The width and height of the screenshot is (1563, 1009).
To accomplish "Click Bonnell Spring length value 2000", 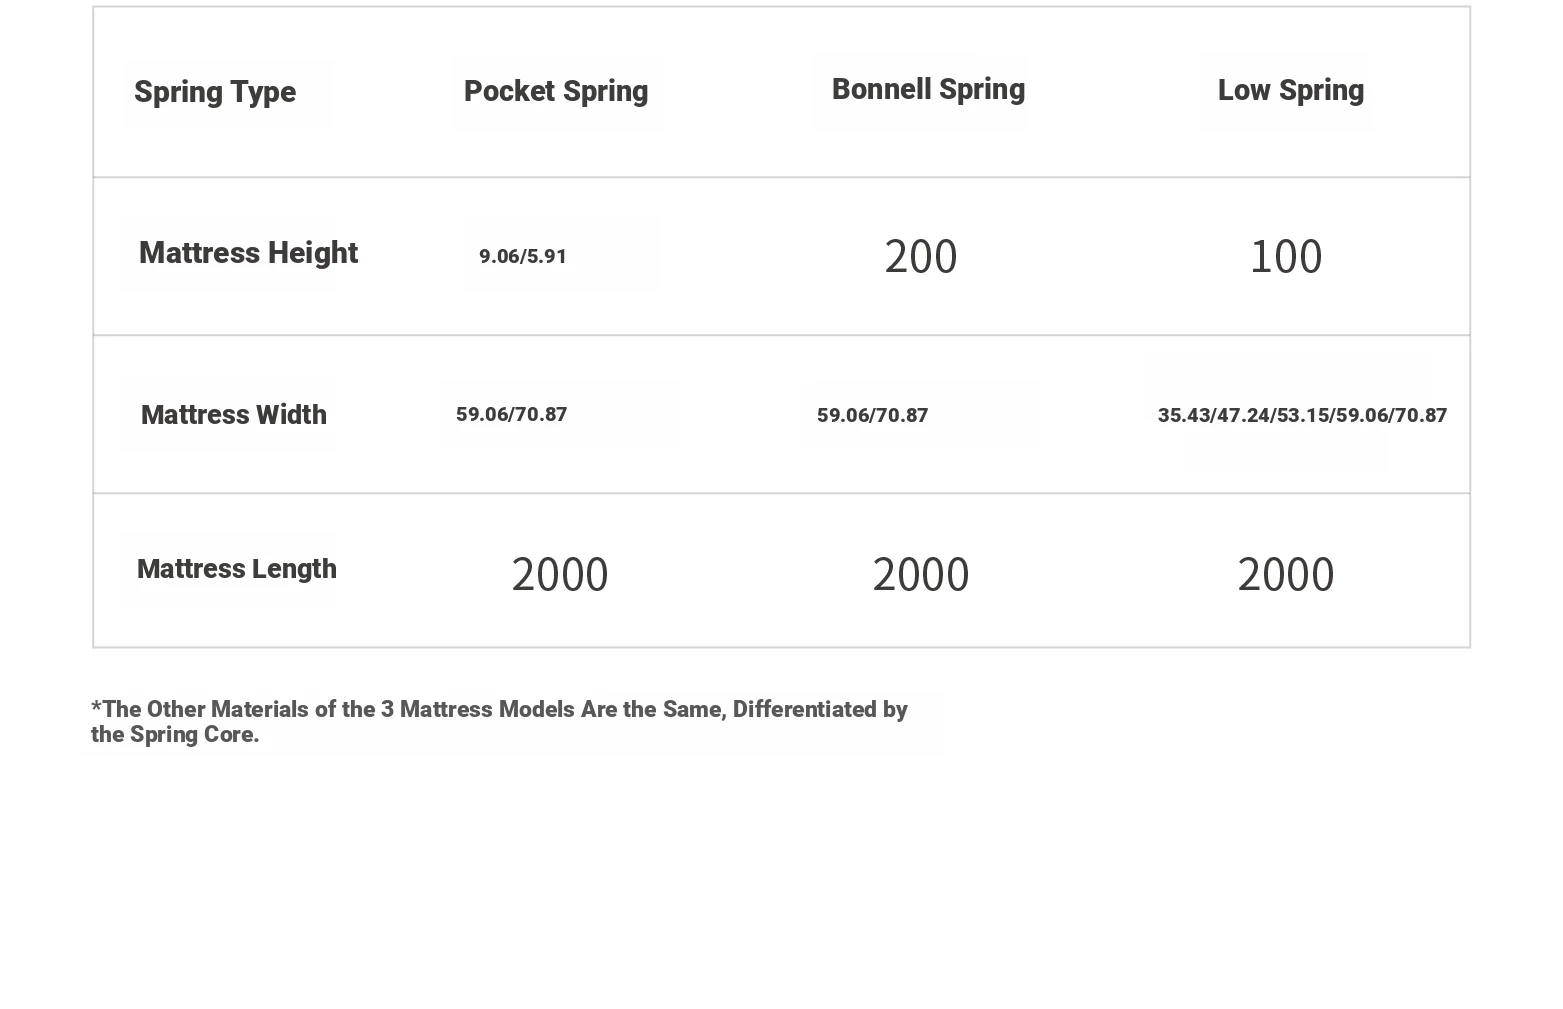I will (x=921, y=575).
